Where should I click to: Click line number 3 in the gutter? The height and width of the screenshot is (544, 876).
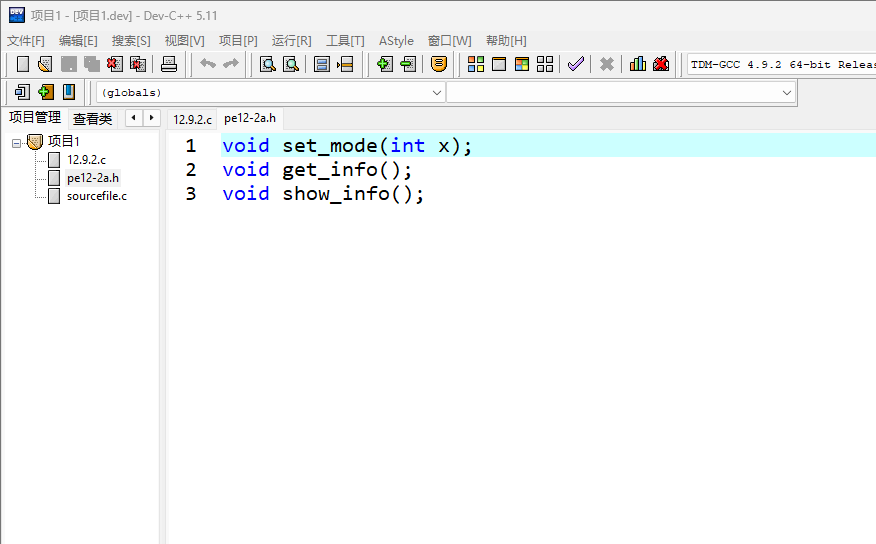pyautogui.click(x=191, y=194)
